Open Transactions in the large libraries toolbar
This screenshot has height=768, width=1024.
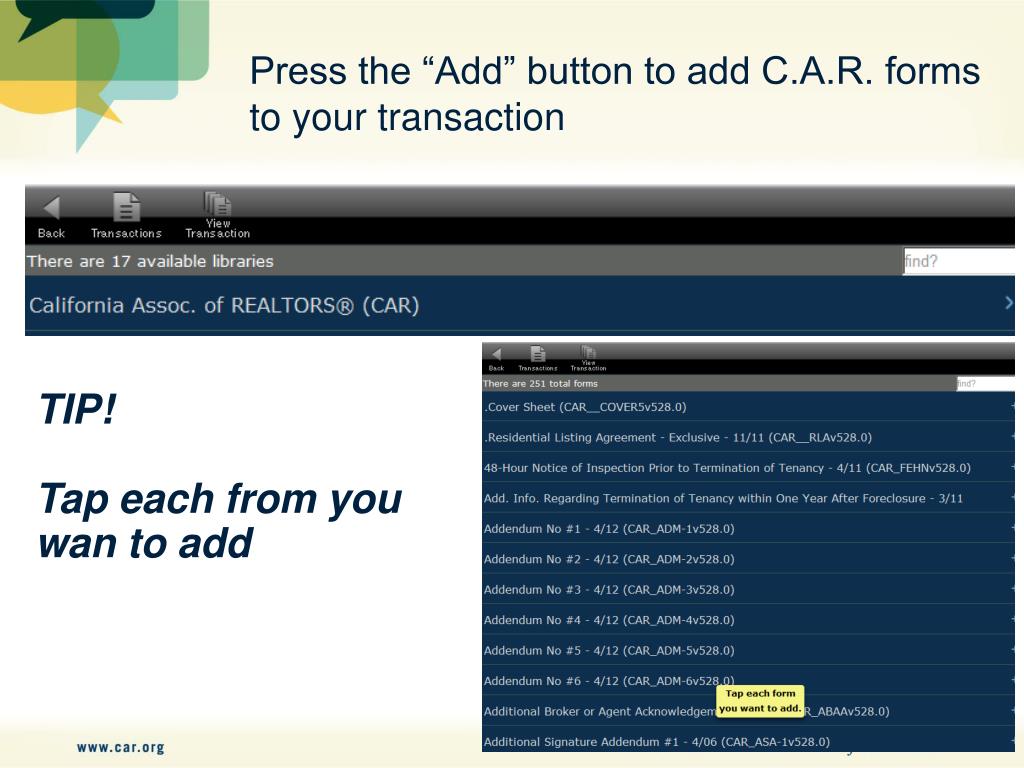(126, 216)
